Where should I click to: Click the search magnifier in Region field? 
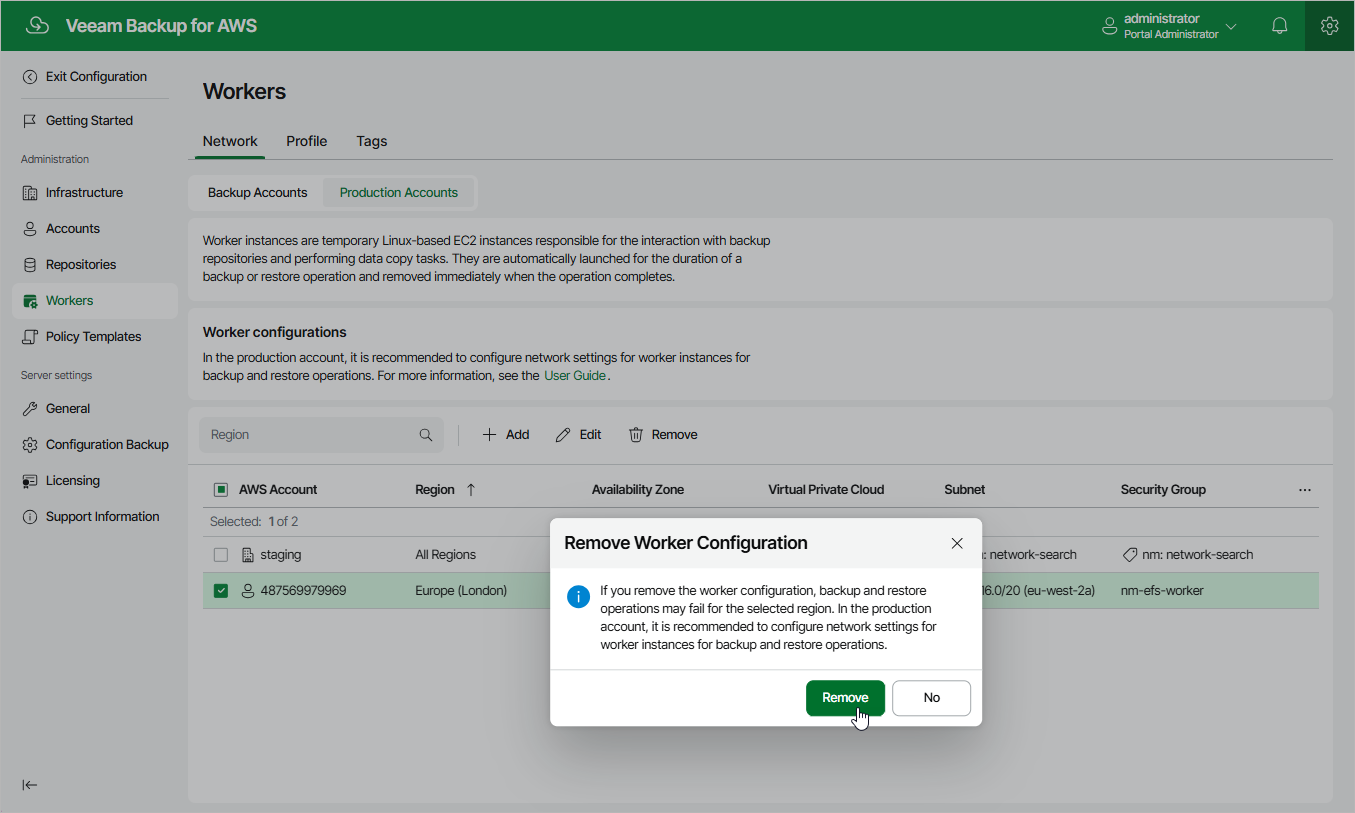pyautogui.click(x=426, y=435)
